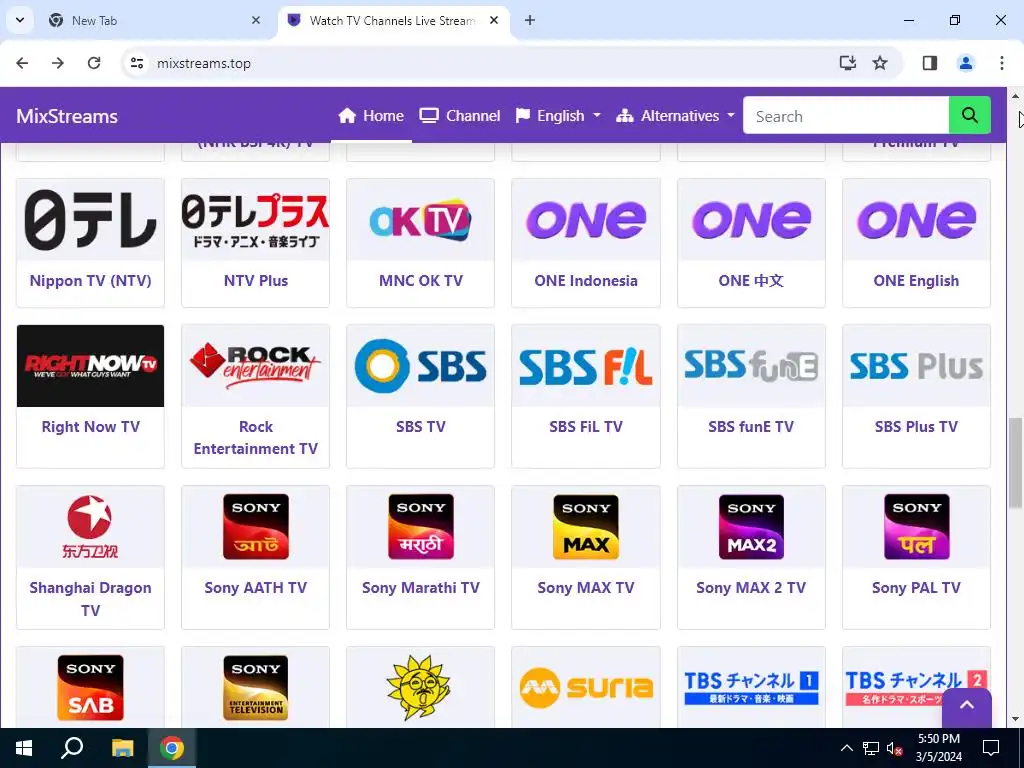Open the yellow sun channel logo
This screenshot has height=768, width=1024.
(x=421, y=687)
